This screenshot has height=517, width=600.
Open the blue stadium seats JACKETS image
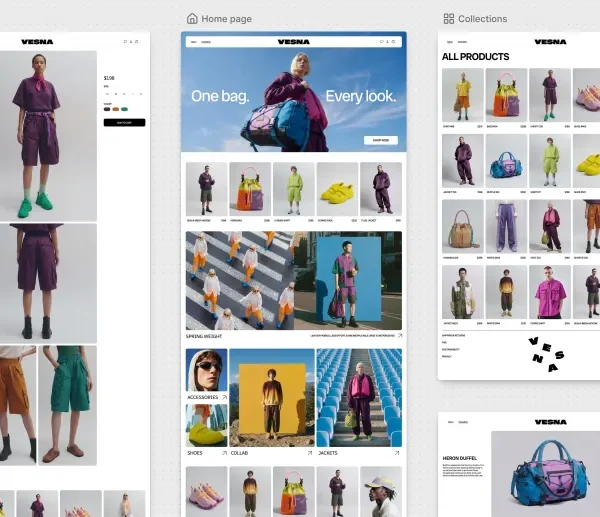point(359,398)
